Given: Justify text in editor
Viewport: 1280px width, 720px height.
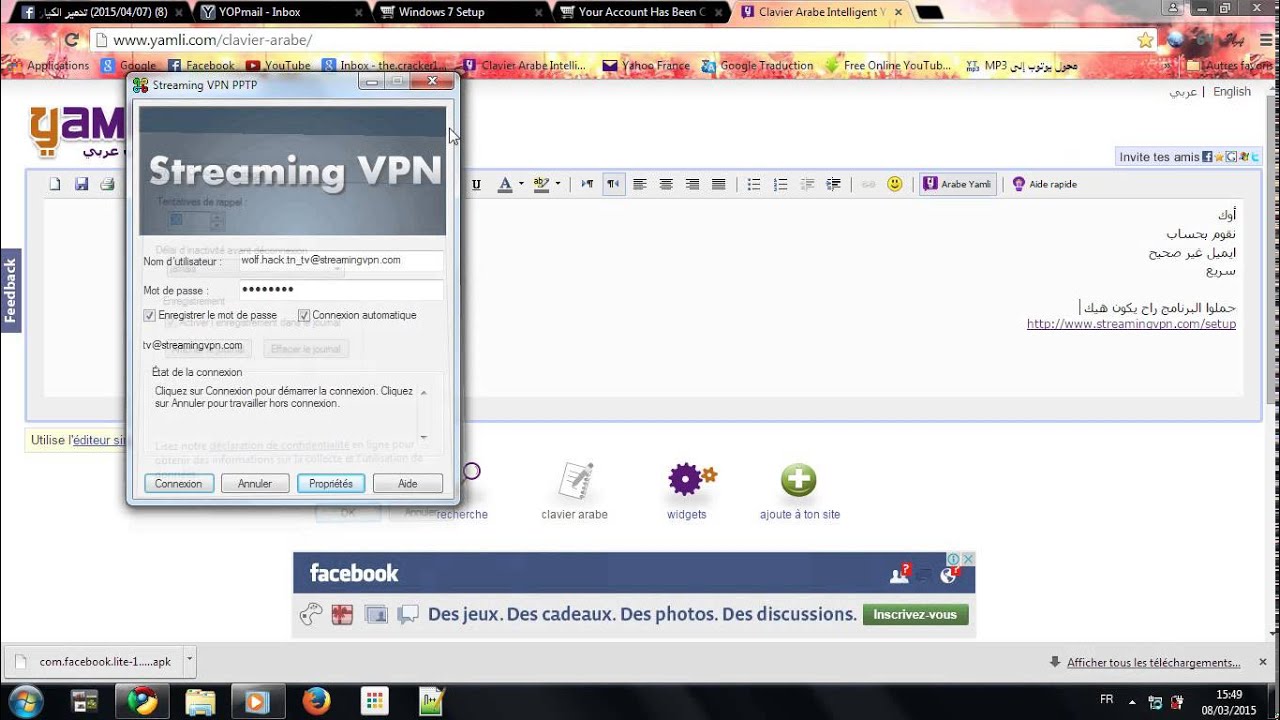Looking at the screenshot, I should [x=718, y=184].
